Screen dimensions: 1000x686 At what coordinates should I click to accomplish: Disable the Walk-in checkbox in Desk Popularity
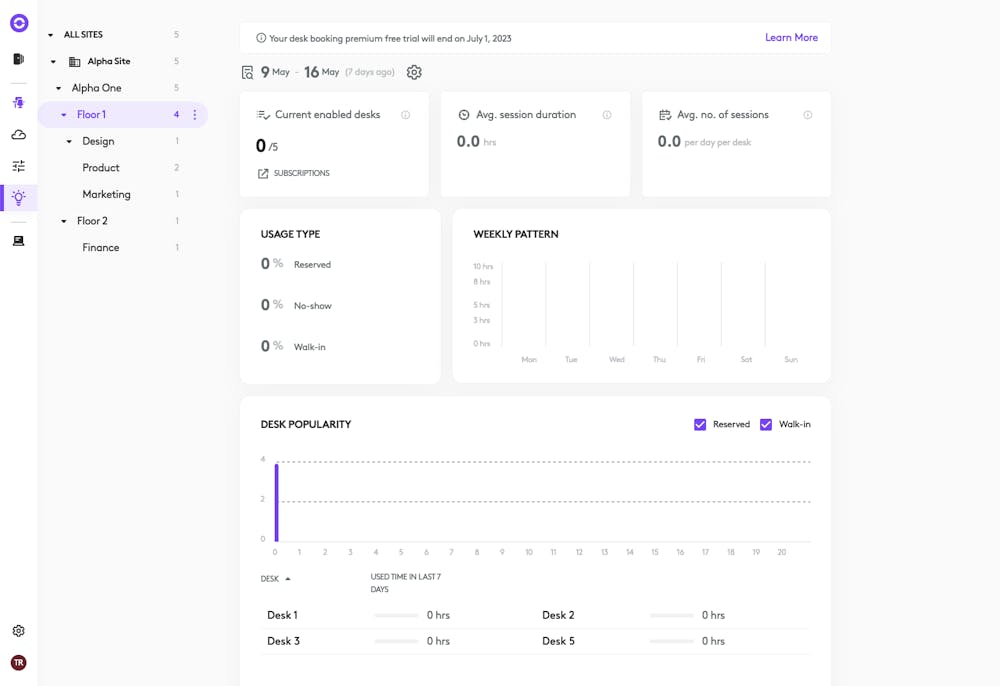coord(766,424)
